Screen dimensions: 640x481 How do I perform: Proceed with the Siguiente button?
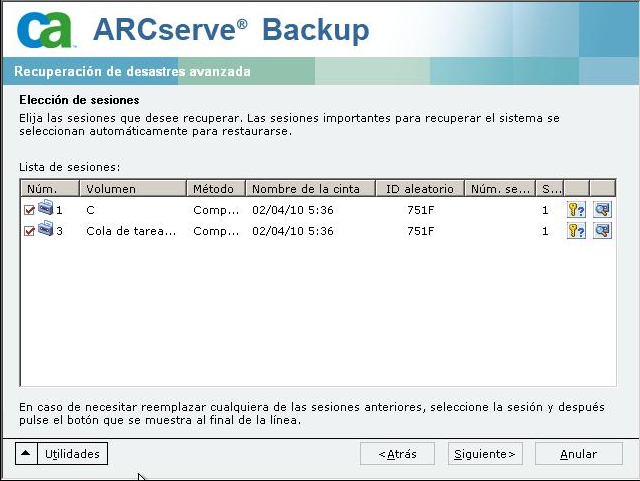point(485,453)
